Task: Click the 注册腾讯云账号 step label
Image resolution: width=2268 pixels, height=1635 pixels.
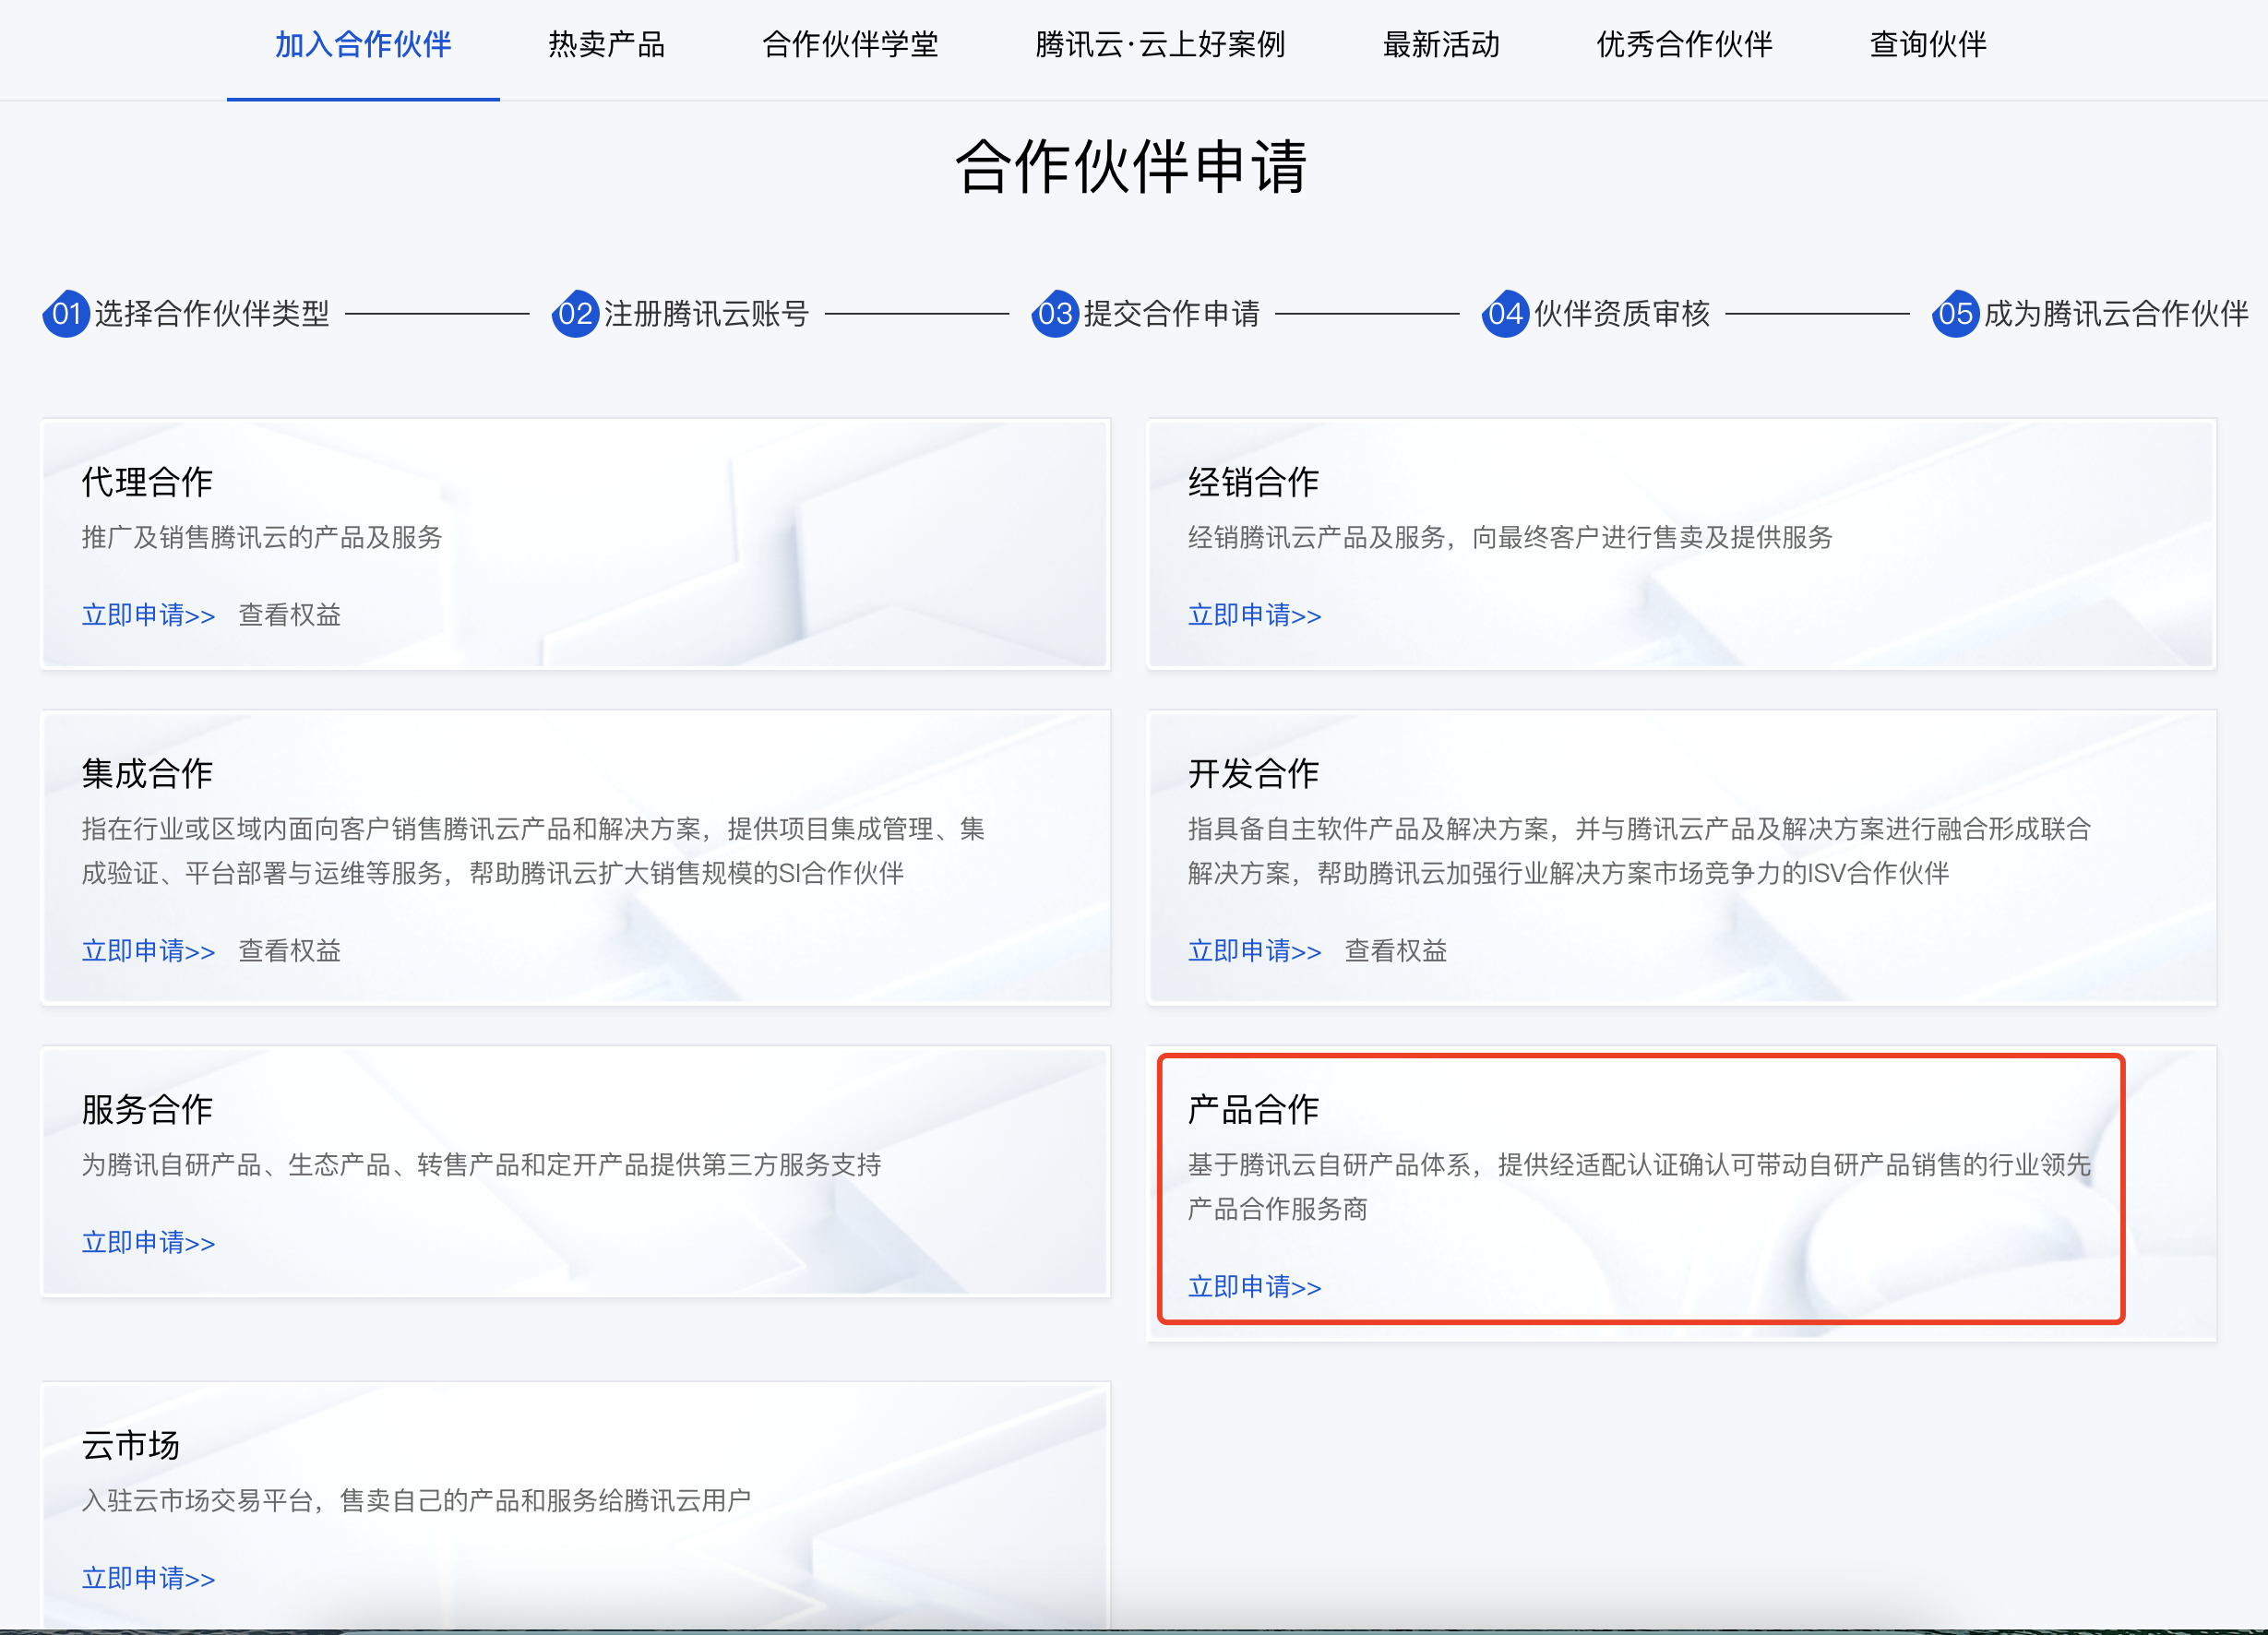Action: click(x=706, y=314)
